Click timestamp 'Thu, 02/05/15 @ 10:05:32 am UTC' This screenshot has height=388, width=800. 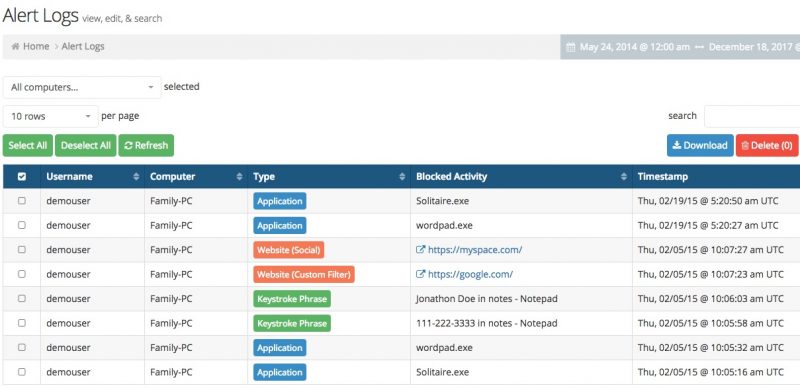click(x=711, y=348)
